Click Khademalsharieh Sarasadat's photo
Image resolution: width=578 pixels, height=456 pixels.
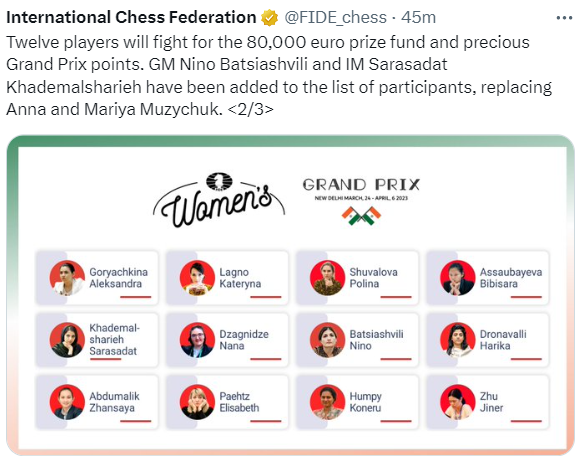coord(67,340)
